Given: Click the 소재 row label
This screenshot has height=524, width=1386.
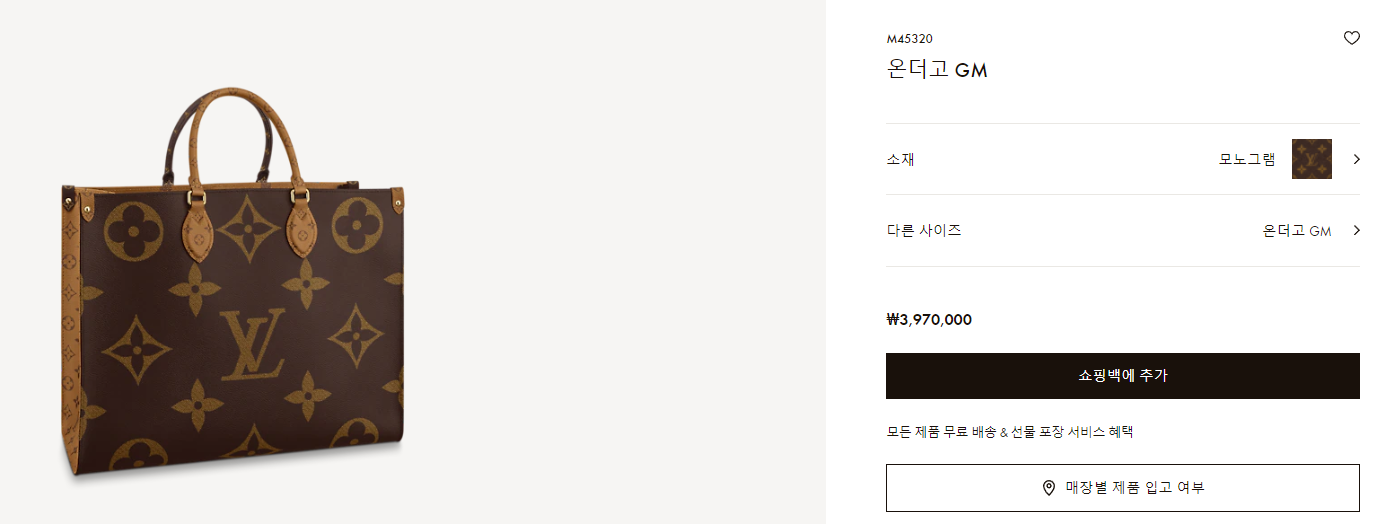Looking at the screenshot, I should tap(900, 159).
